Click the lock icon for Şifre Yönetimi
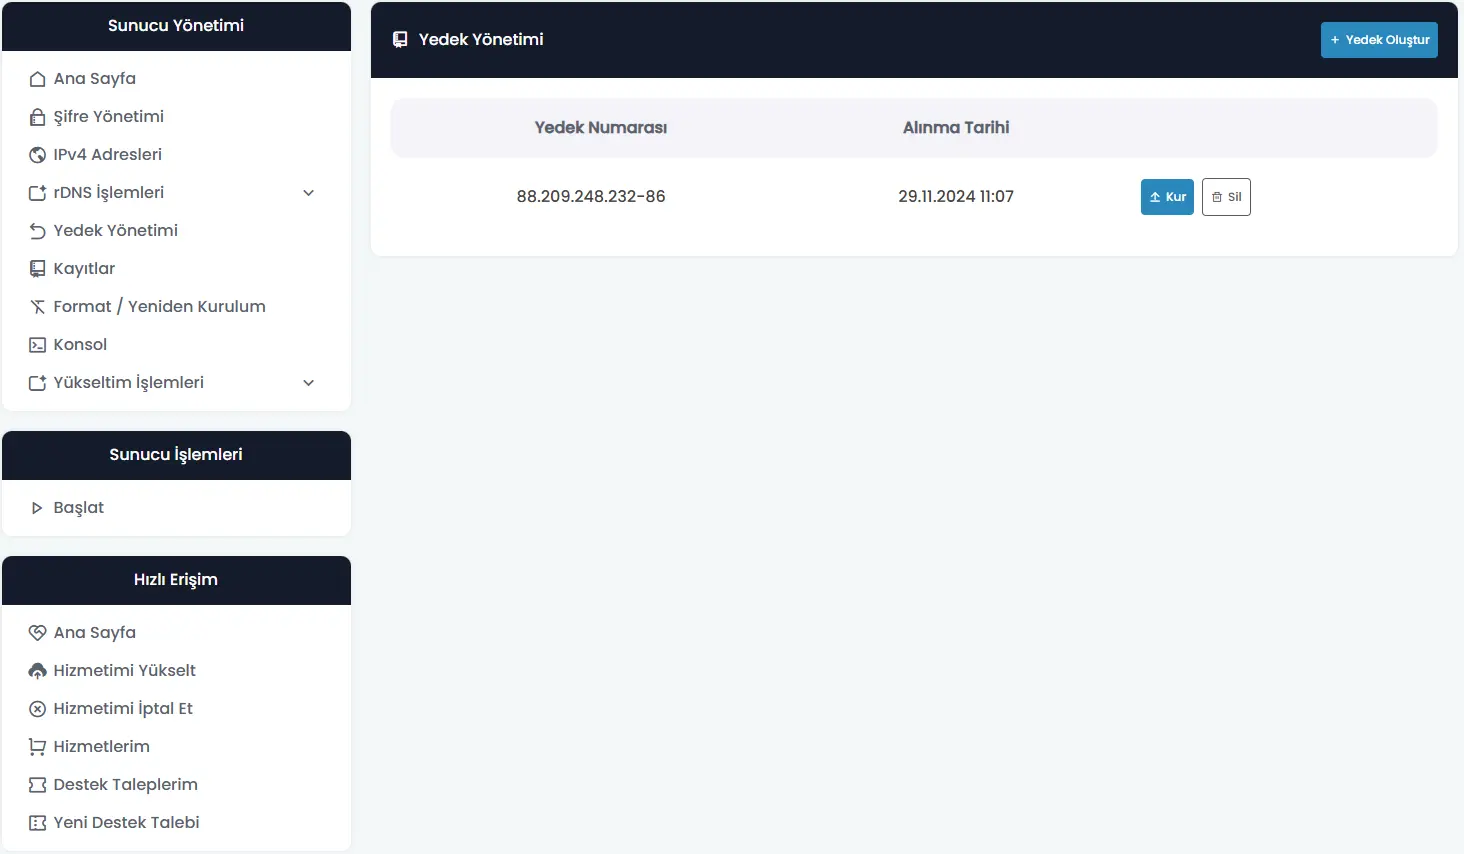 click(x=37, y=117)
